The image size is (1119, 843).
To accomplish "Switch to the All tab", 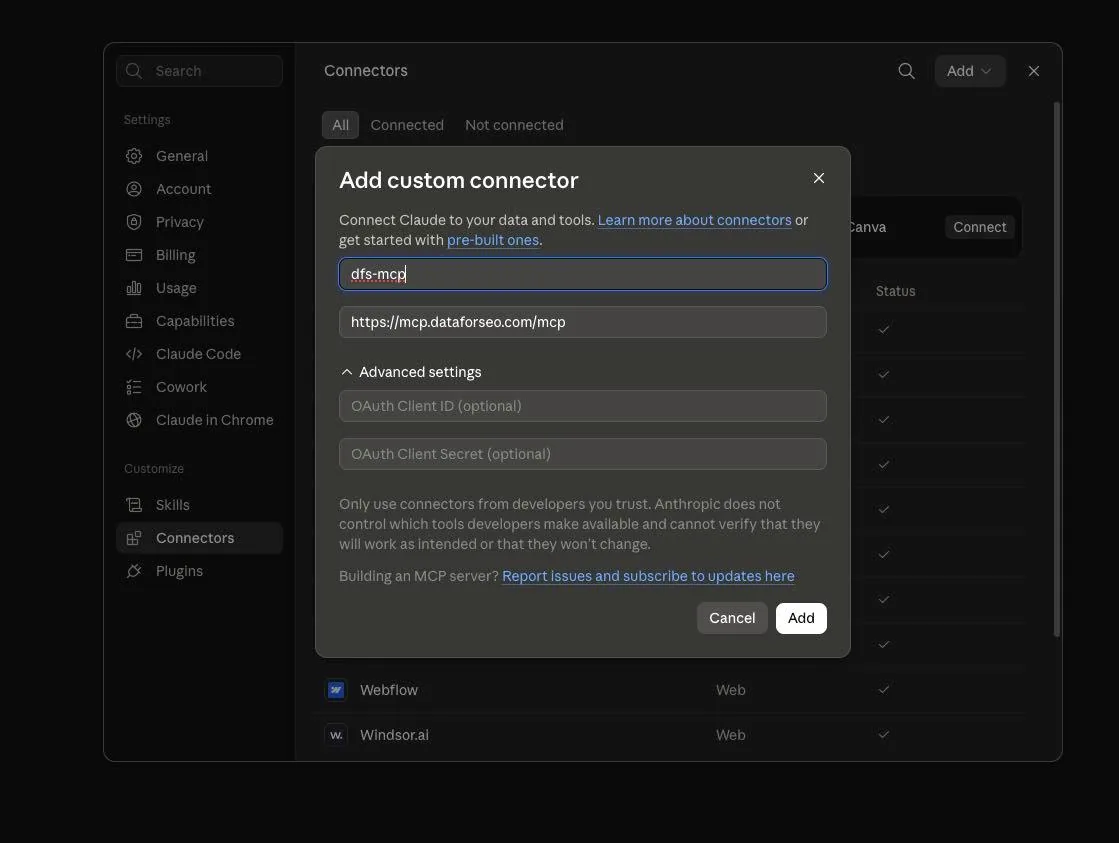I will click(x=340, y=125).
